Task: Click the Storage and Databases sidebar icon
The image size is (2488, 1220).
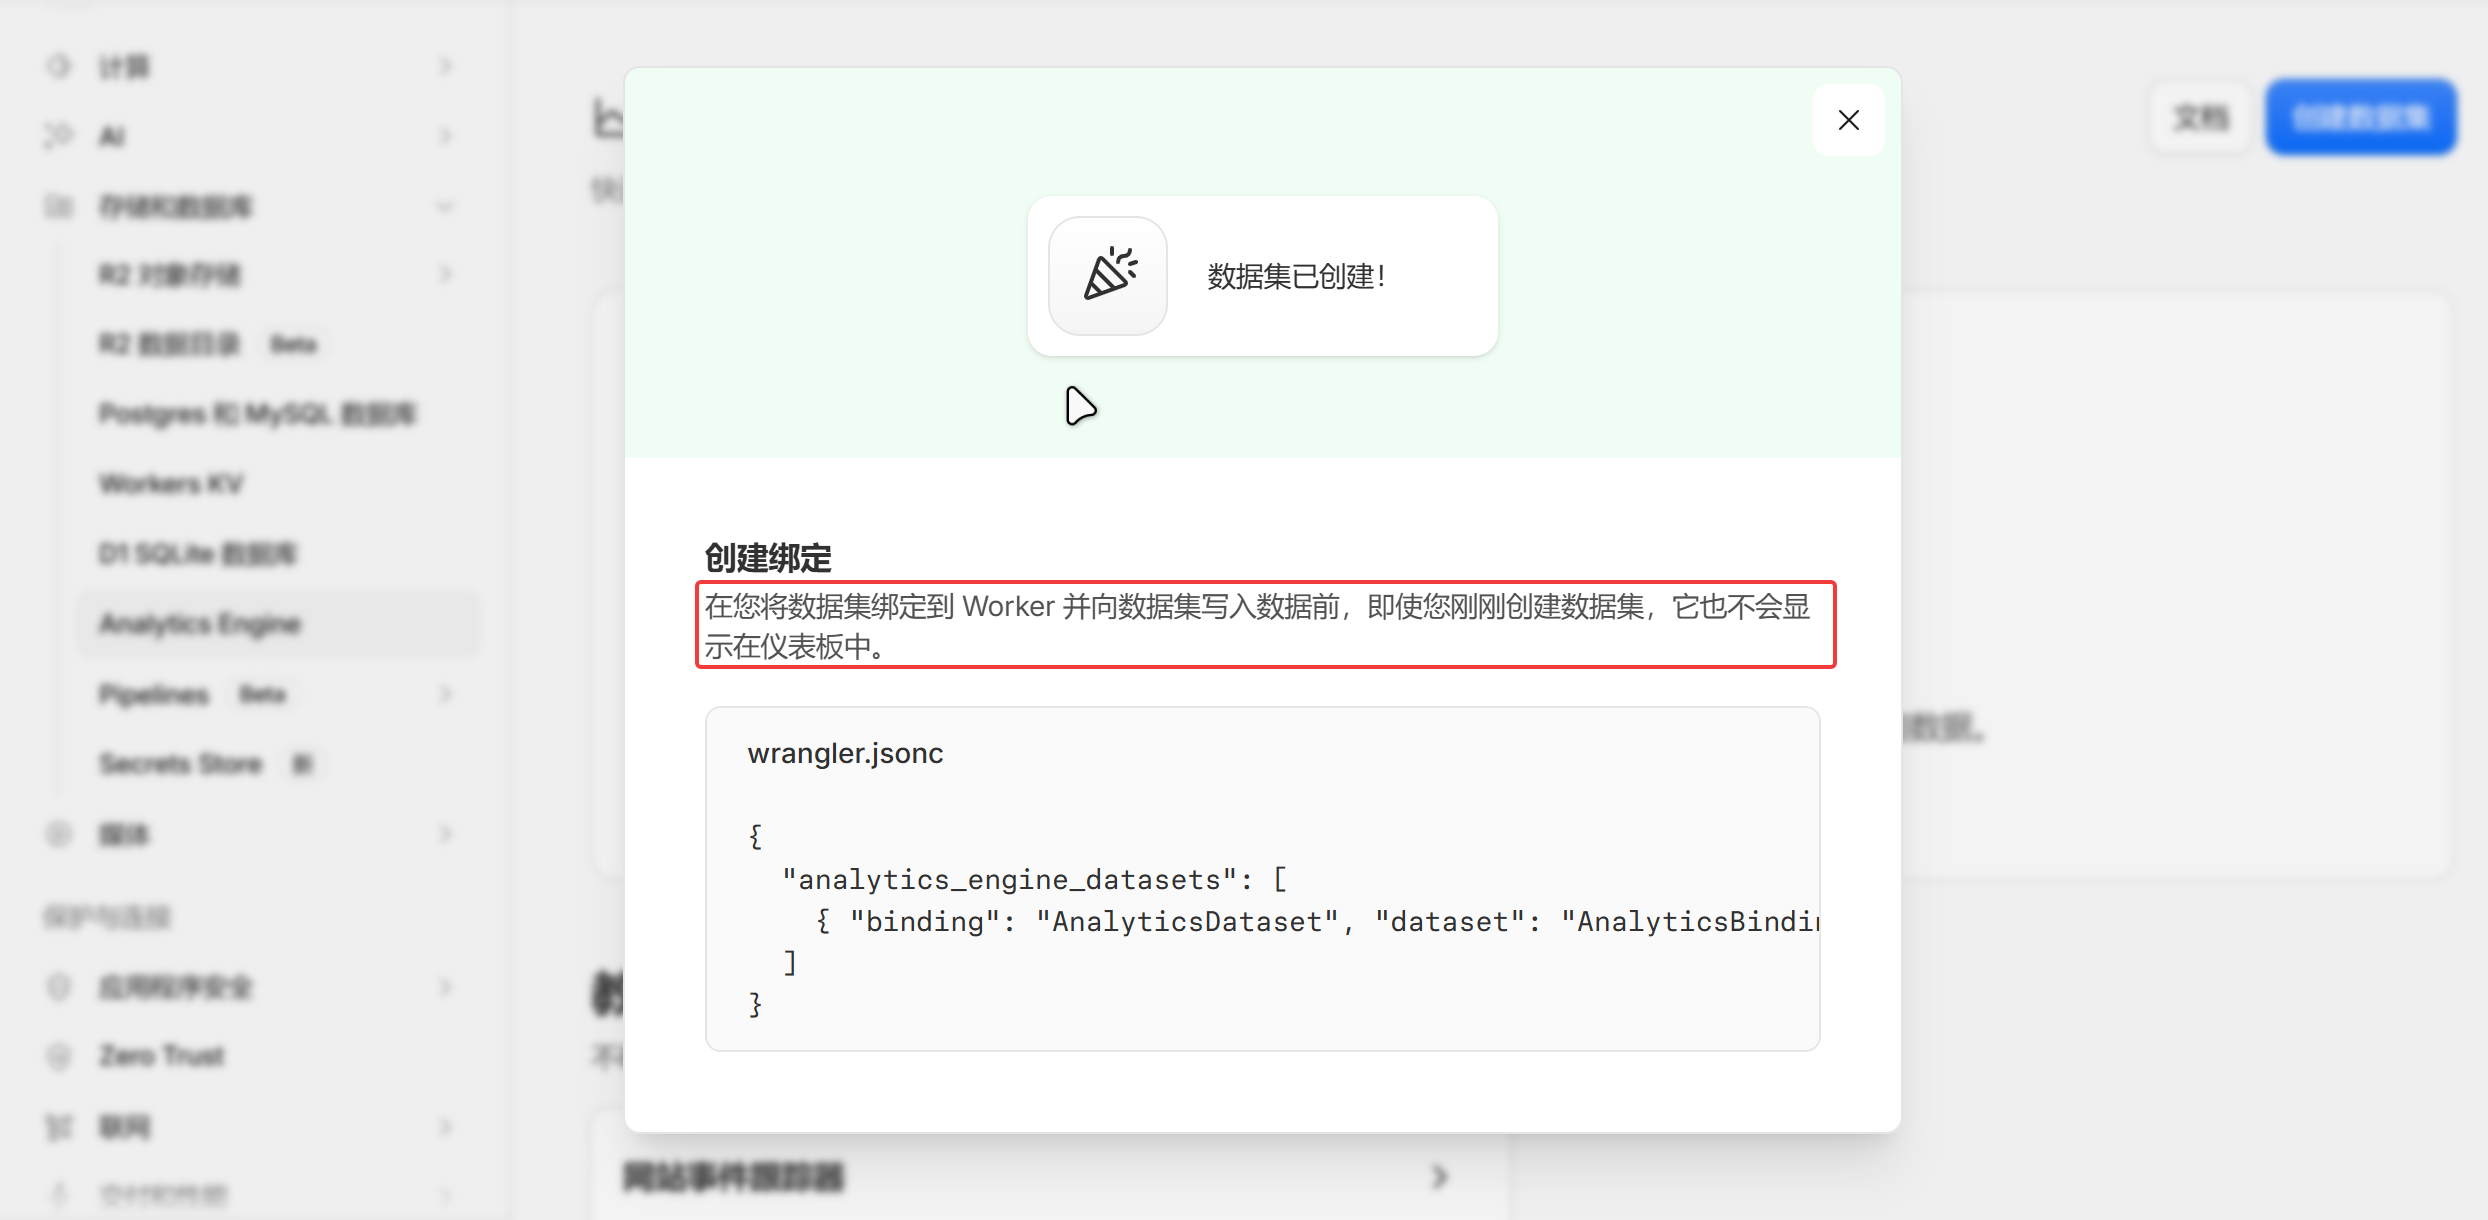Action: [x=58, y=206]
